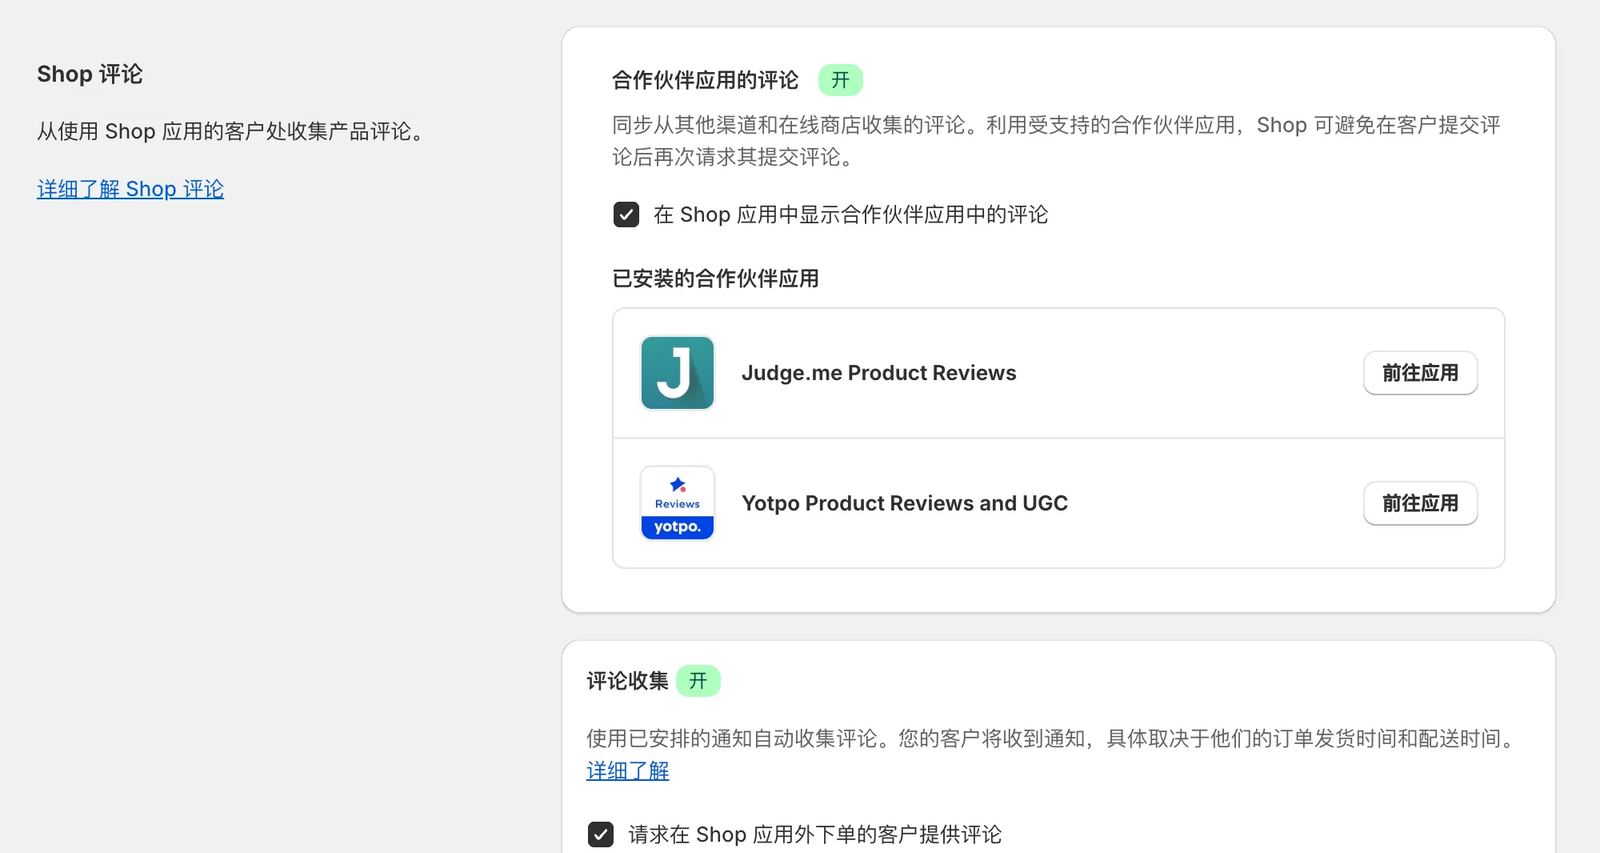Click the 开 badge beside 评论收集
The image size is (1600, 853).
pyautogui.click(x=698, y=681)
